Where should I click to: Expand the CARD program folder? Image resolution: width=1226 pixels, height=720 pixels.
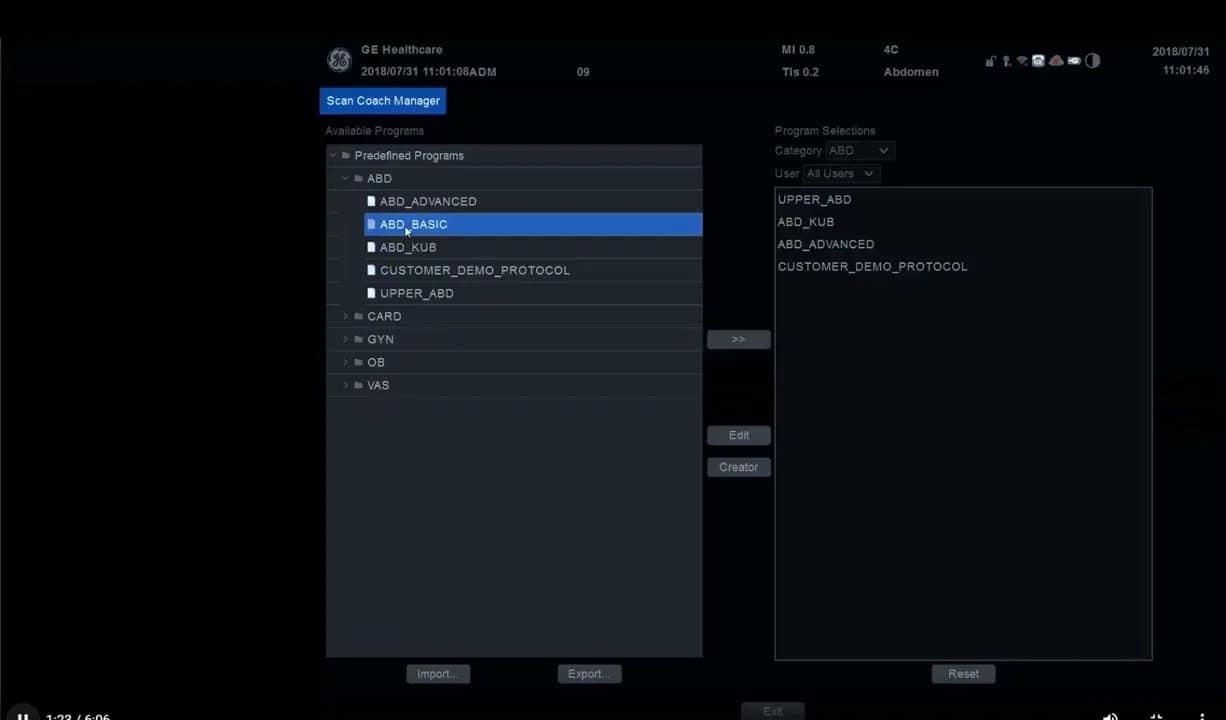pyautogui.click(x=345, y=316)
